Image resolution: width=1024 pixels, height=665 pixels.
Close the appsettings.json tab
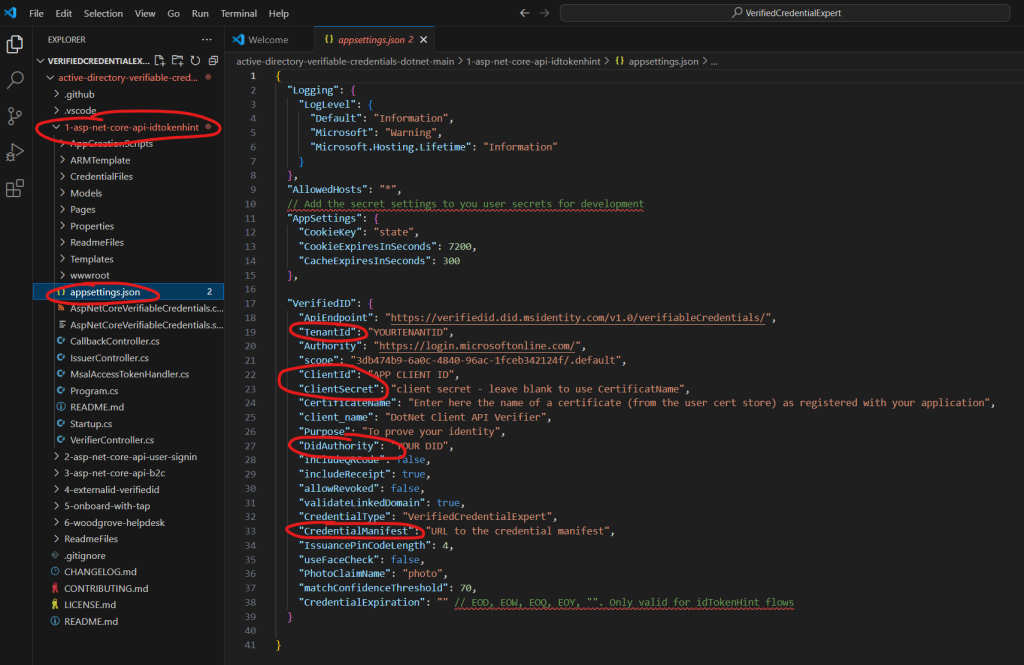[424, 40]
